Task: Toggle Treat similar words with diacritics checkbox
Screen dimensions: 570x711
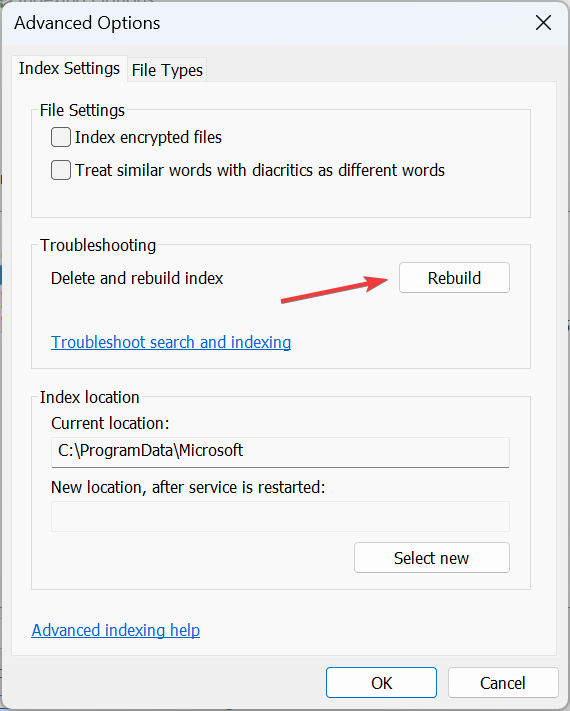Action: [61, 170]
